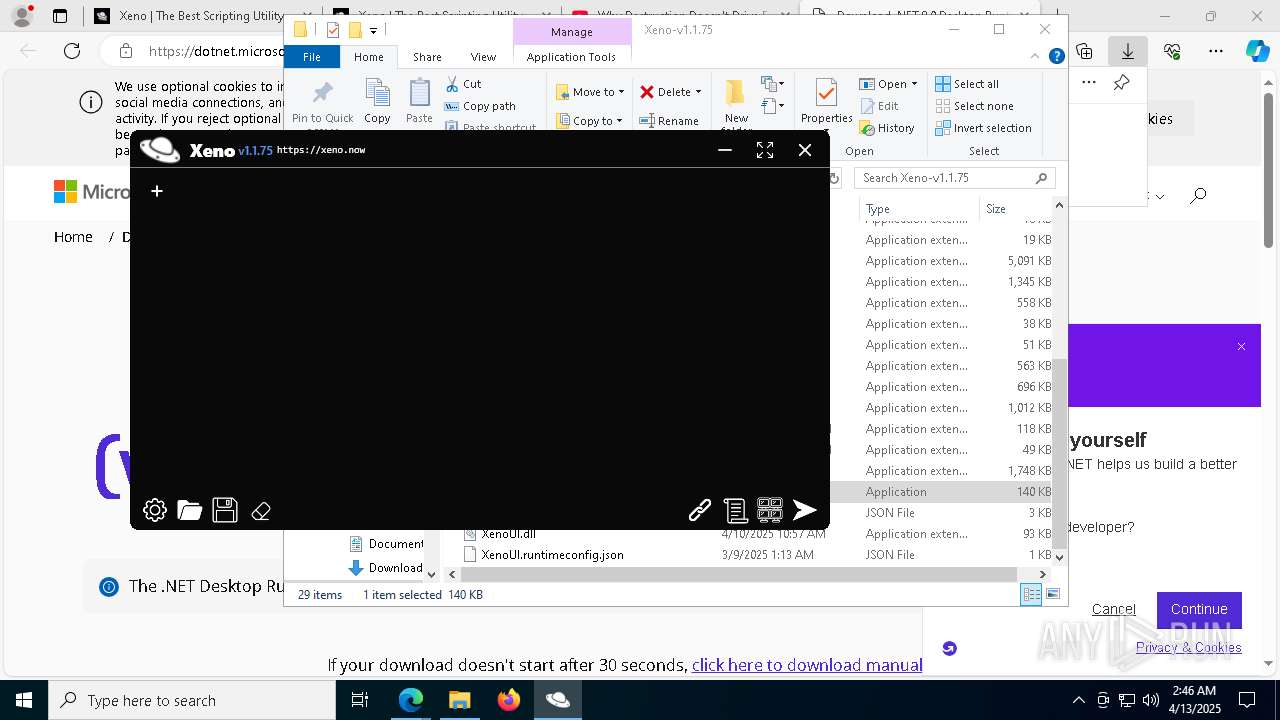The height and width of the screenshot is (720, 1280).
Task: Close the purple survey popup
Action: (x=1241, y=347)
